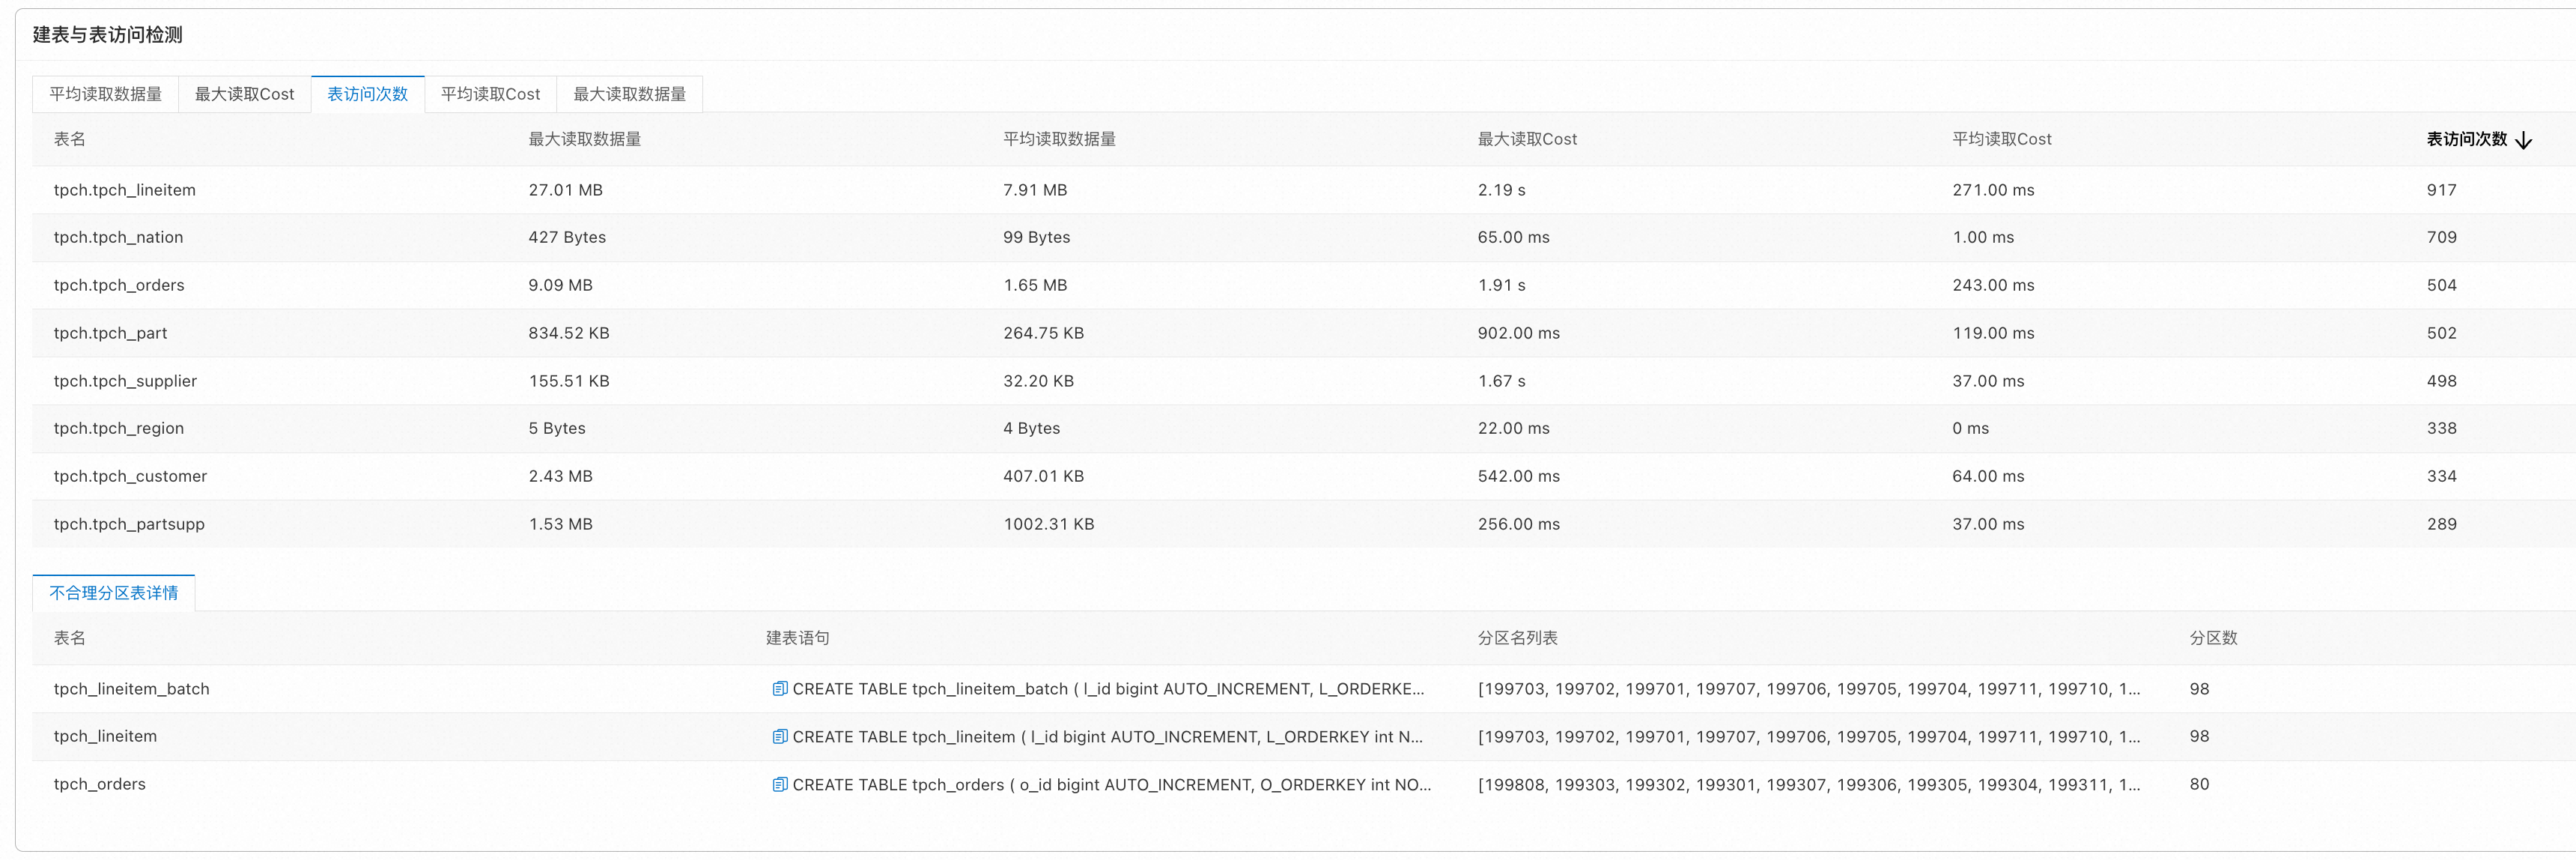Sort by 平均读取Cost column header
The image size is (2576, 860).
click(2001, 139)
